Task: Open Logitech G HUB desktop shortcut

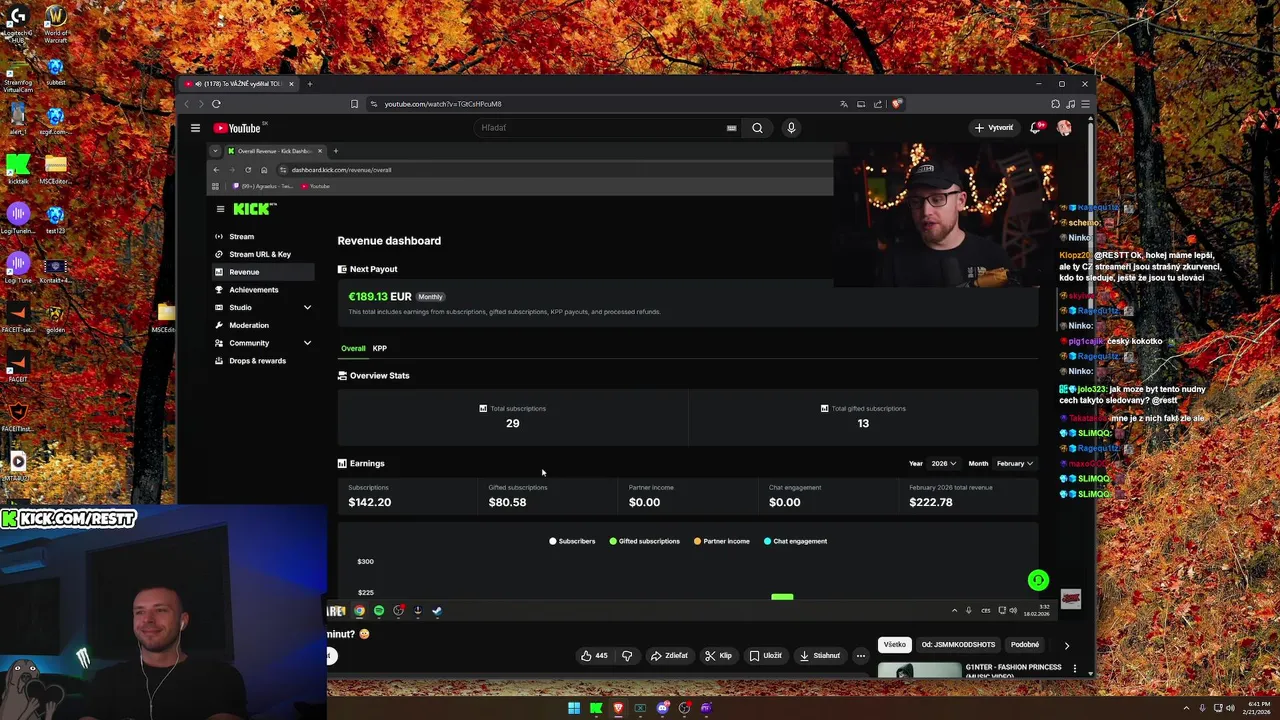Action: [x=18, y=23]
